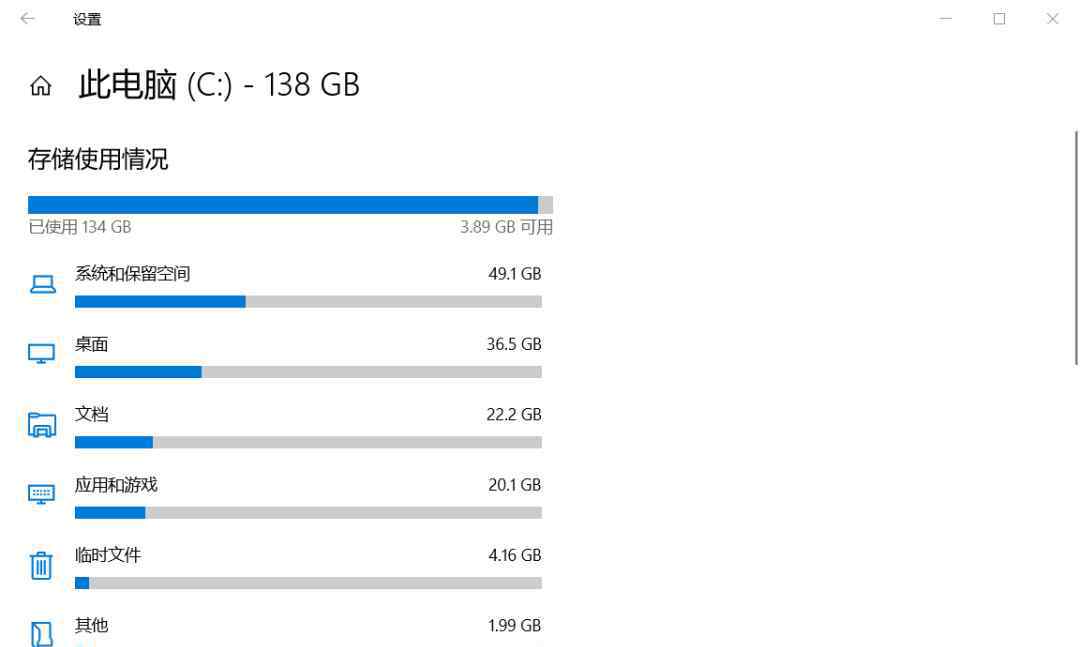Click the trash can icon for 临时文件
Screen dimensions: 1080x647
pyautogui.click(x=41, y=565)
